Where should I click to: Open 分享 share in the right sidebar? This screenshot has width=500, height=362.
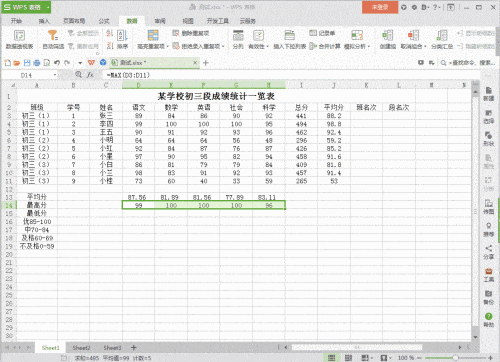tap(489, 252)
